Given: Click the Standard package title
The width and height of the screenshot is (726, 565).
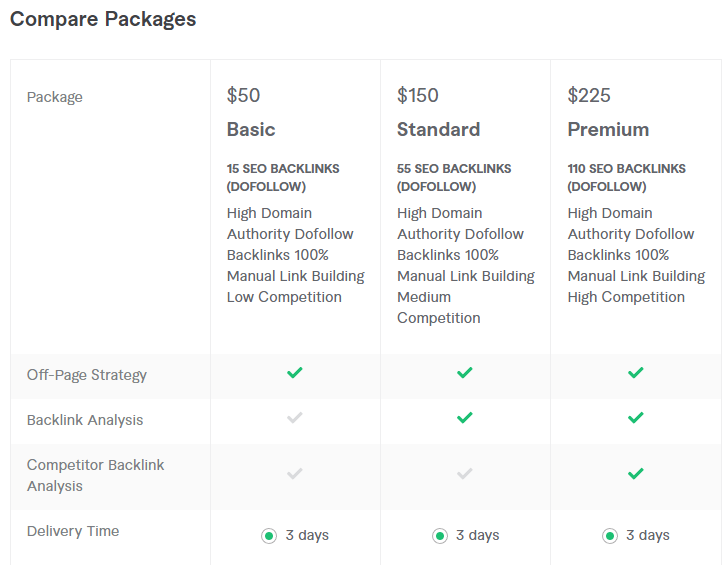Looking at the screenshot, I should coord(438,129).
